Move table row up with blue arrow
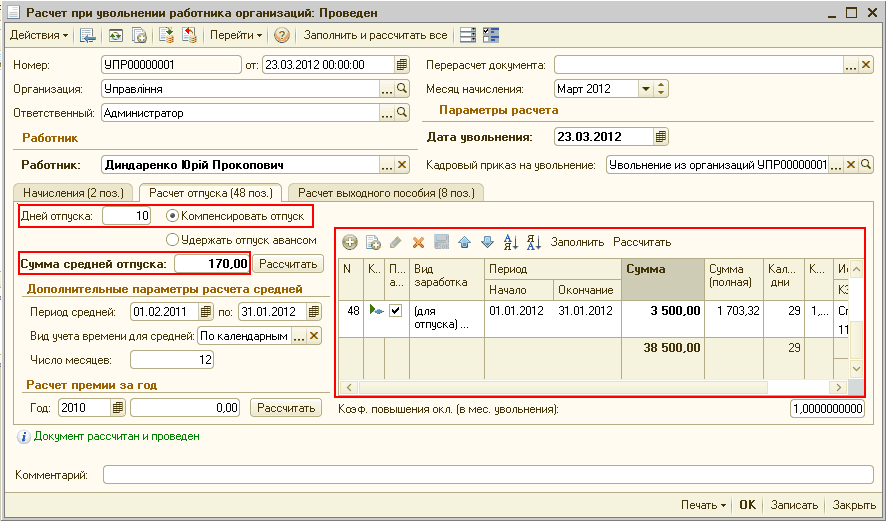The image size is (886, 521). coord(464,242)
